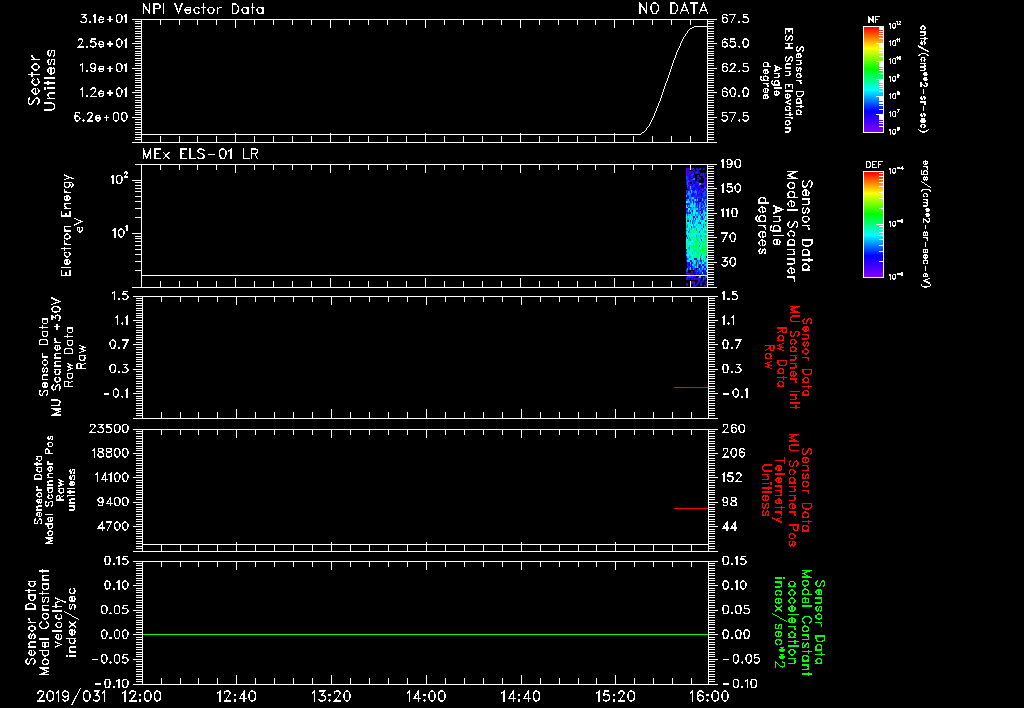1024x708 pixels.
Task: Click the 14:00 time tick label
Action: 425,696
